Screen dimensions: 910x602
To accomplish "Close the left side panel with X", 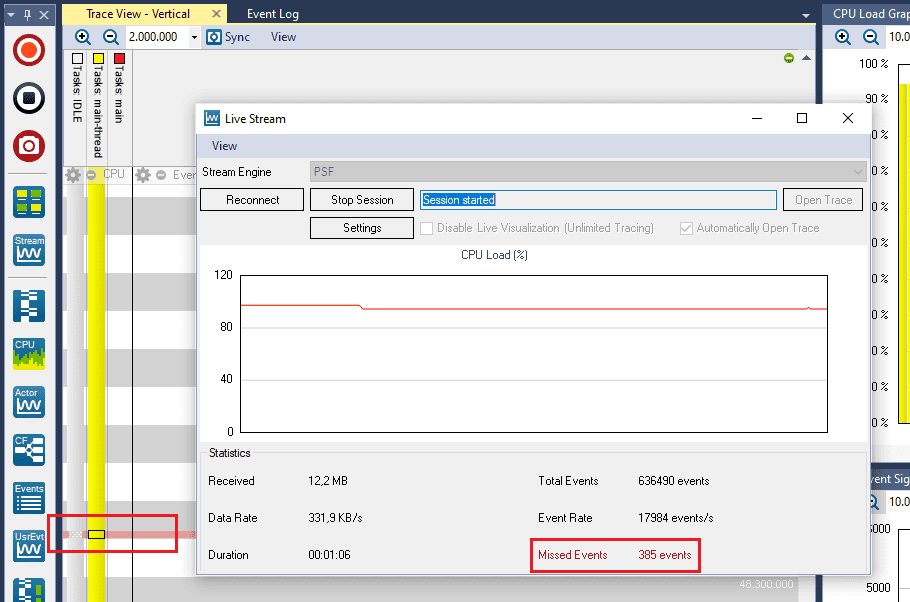I will [x=44, y=15].
